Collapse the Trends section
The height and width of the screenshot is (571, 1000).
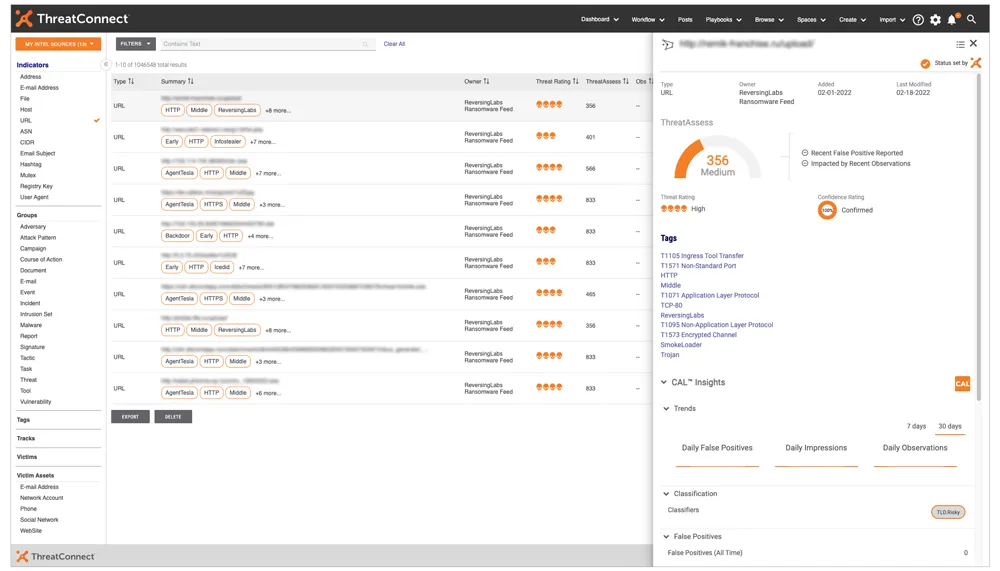(x=666, y=409)
